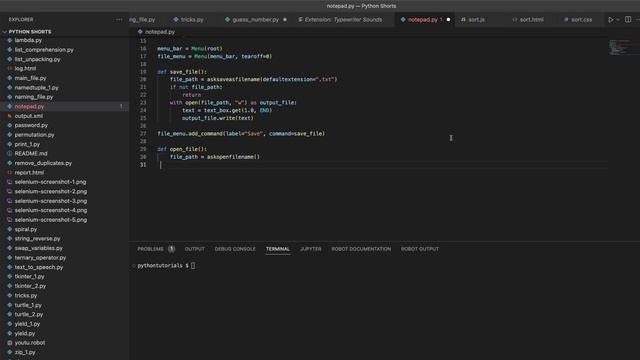Viewport: 640px width, 360px height.
Task: Open the Explorer more actions ellipsis
Action: click(119, 20)
